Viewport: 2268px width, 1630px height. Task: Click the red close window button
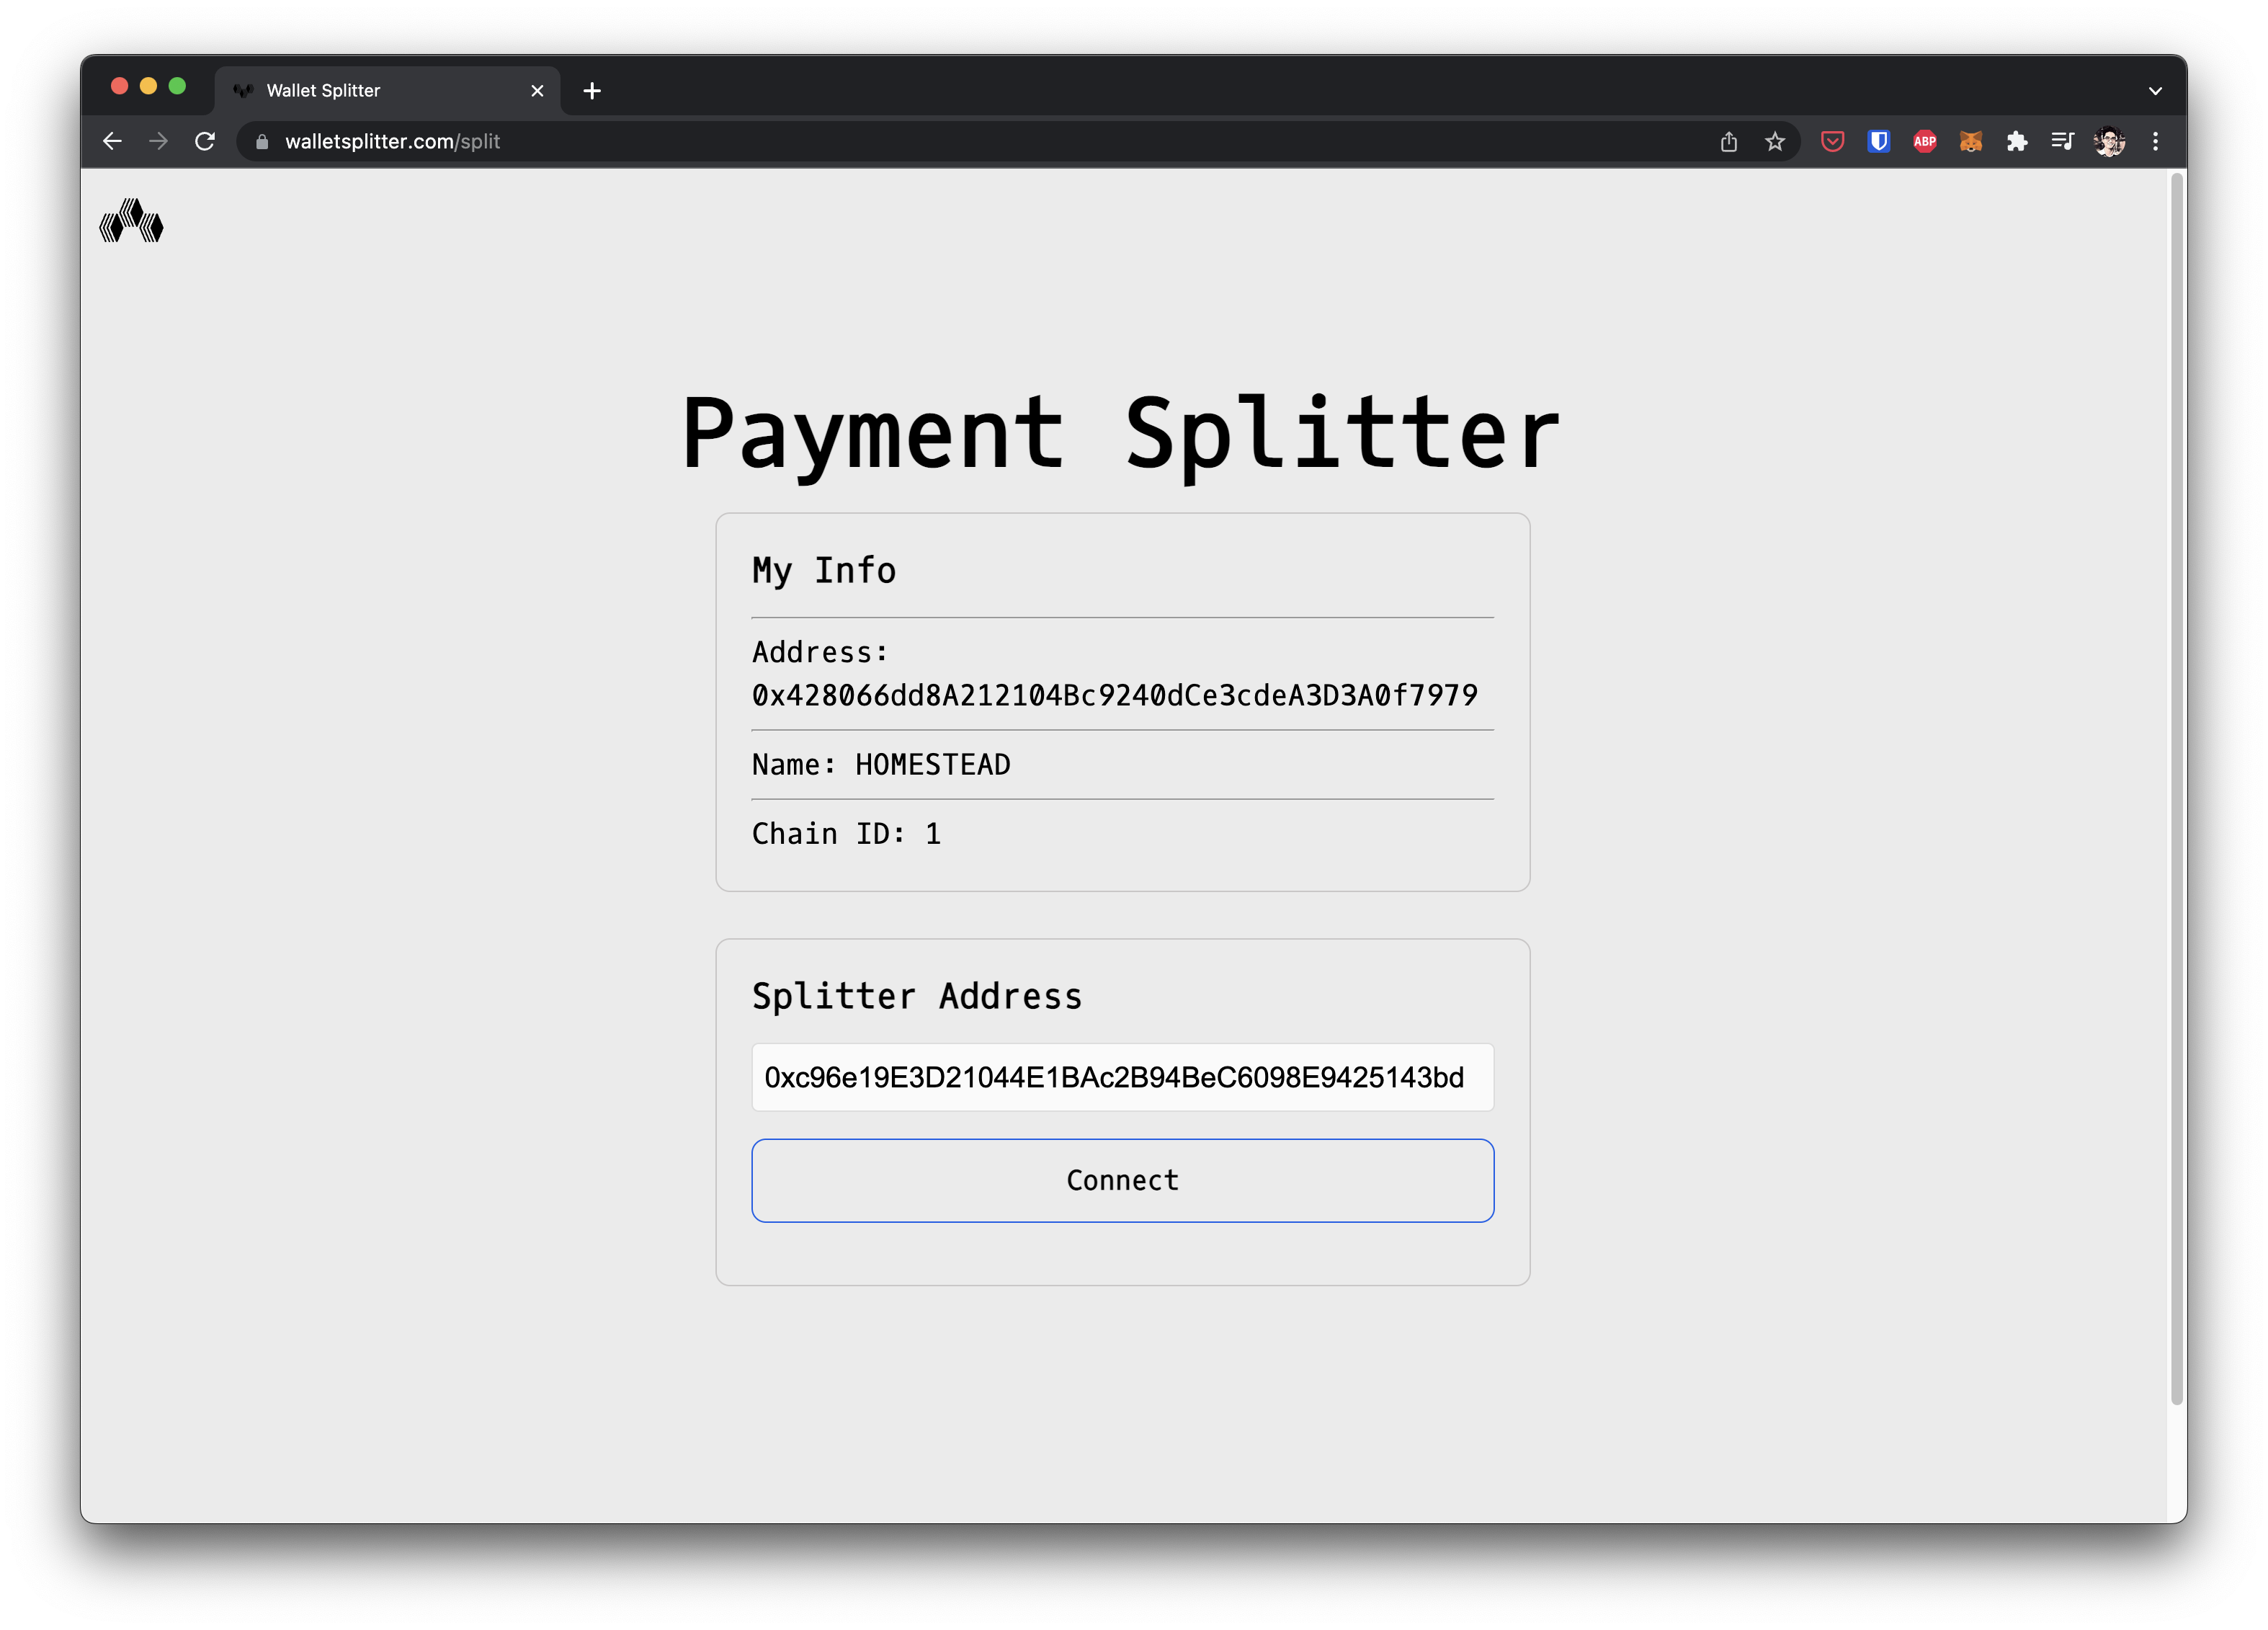[x=119, y=86]
